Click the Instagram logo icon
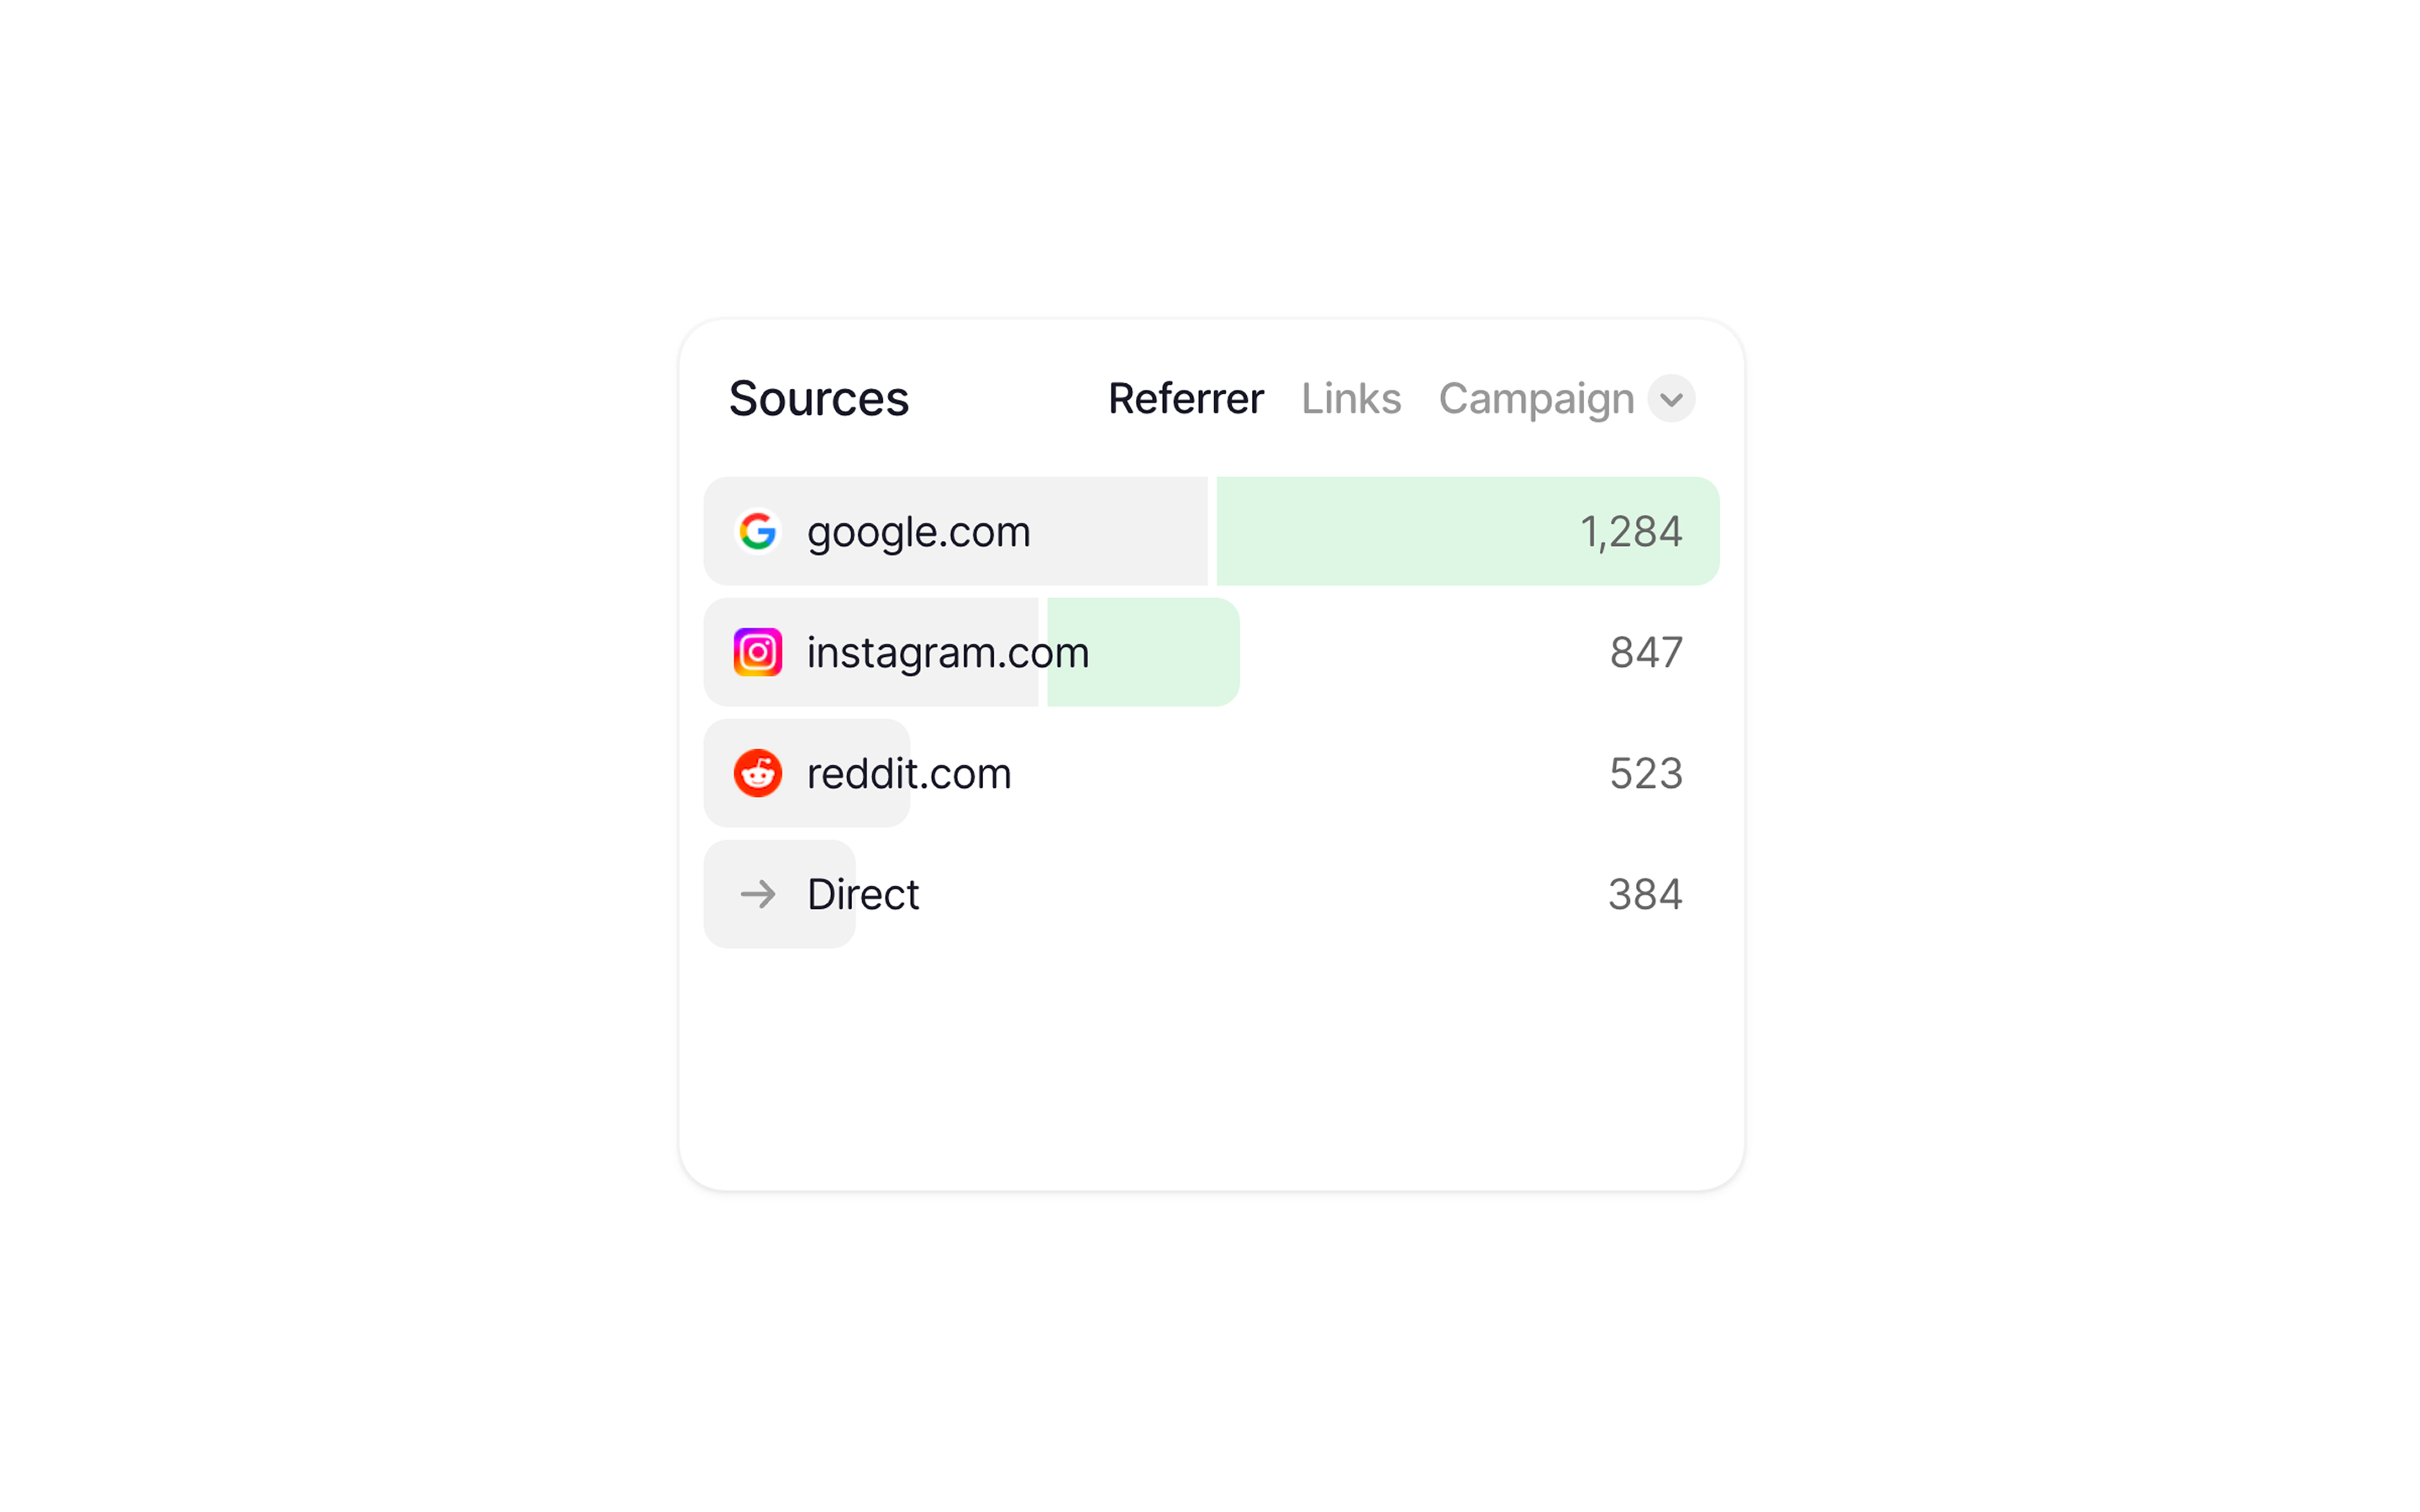Screen dimensions: 2420x1512 pos(757,652)
